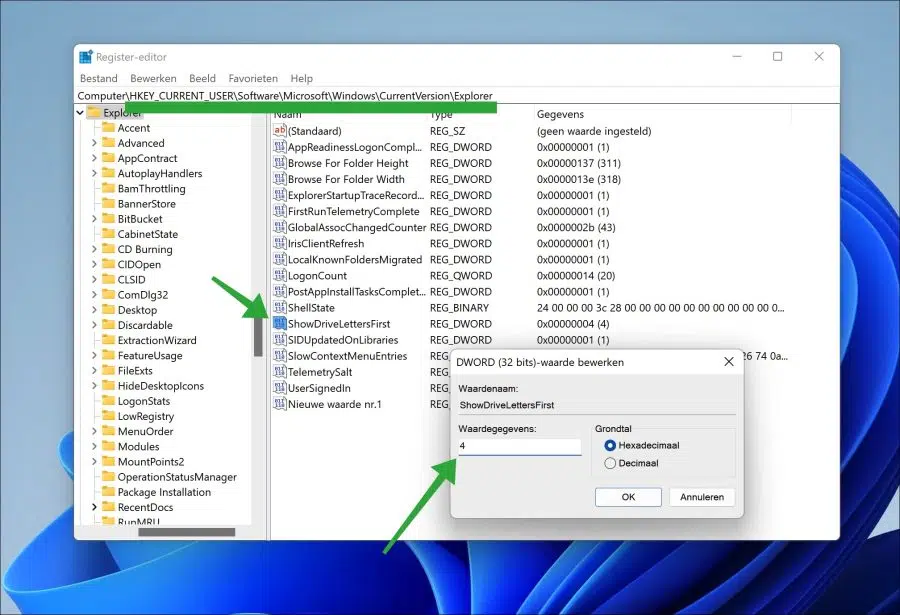This screenshot has height=615, width=900.
Task: Select the FileExts key in tree
Action: click(x=135, y=371)
